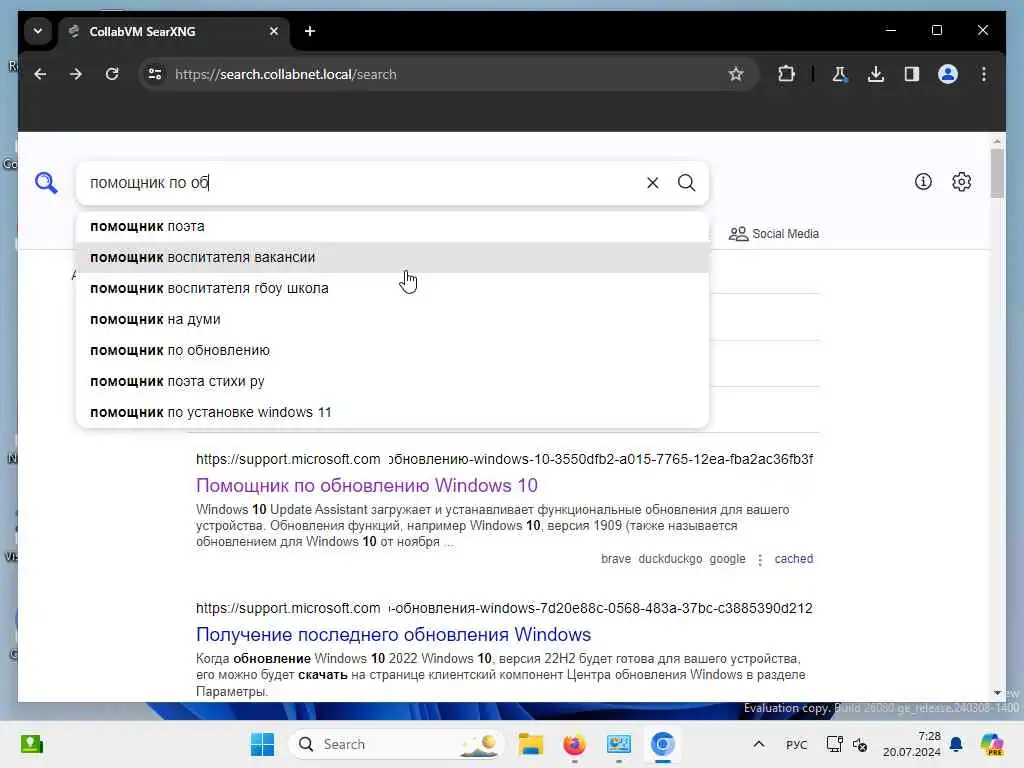
Task: Open the Extensions puzzle icon
Action: coord(786,74)
